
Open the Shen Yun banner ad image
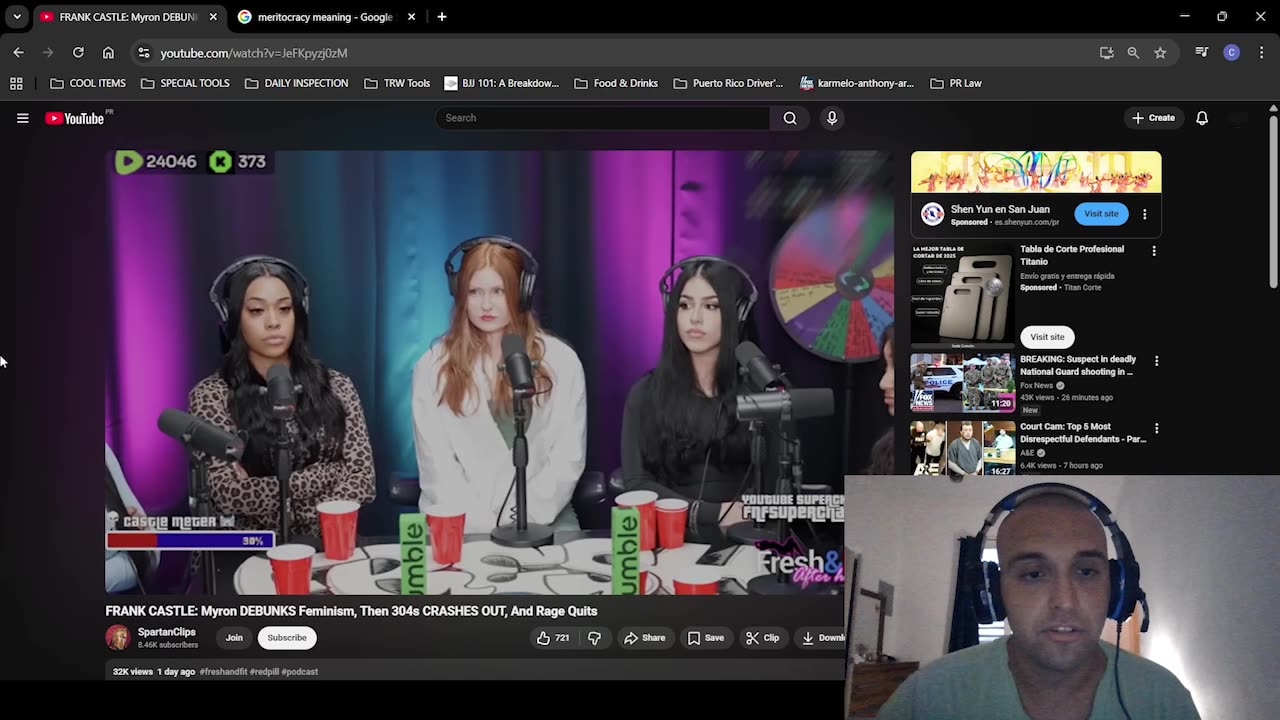(1036, 172)
